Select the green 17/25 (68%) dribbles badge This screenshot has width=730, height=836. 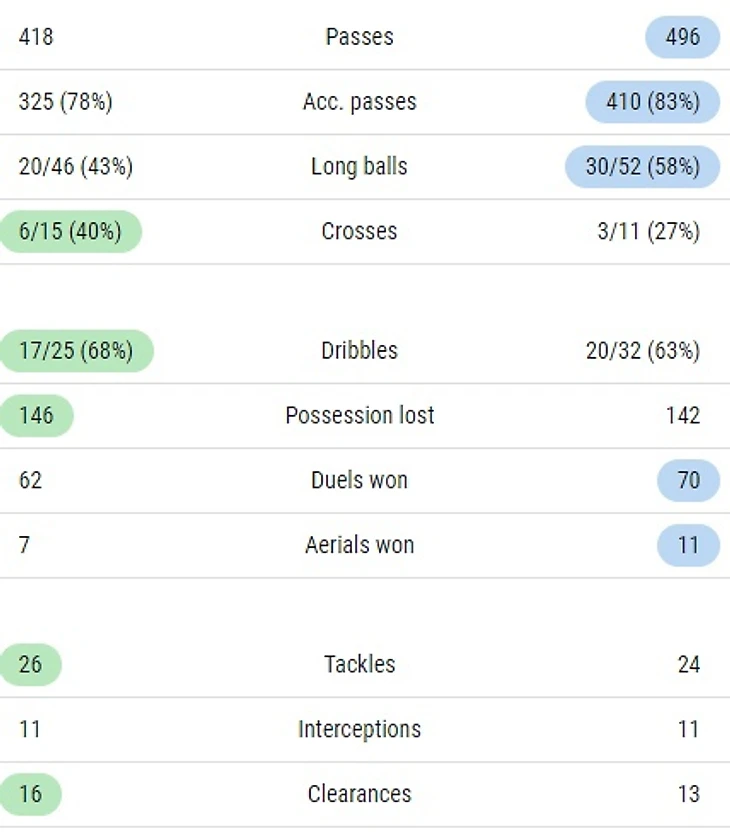pos(76,351)
